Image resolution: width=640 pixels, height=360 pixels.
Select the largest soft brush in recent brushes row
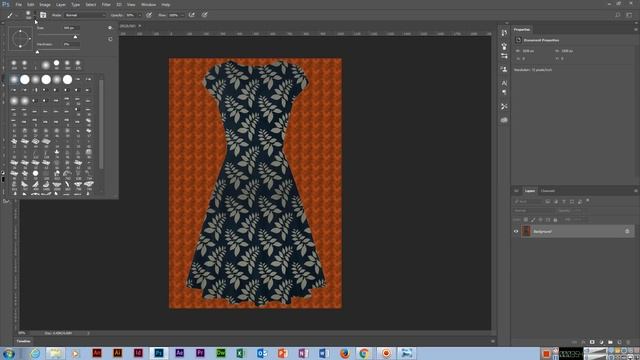coord(46,64)
